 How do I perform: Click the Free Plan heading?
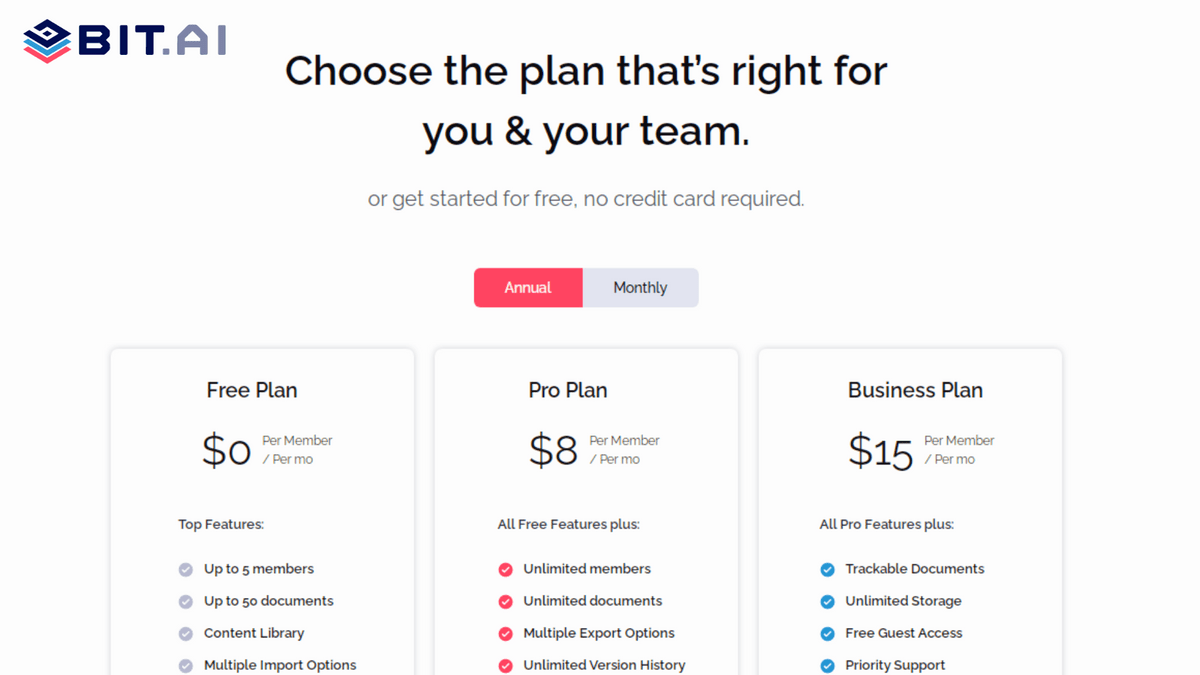point(251,390)
